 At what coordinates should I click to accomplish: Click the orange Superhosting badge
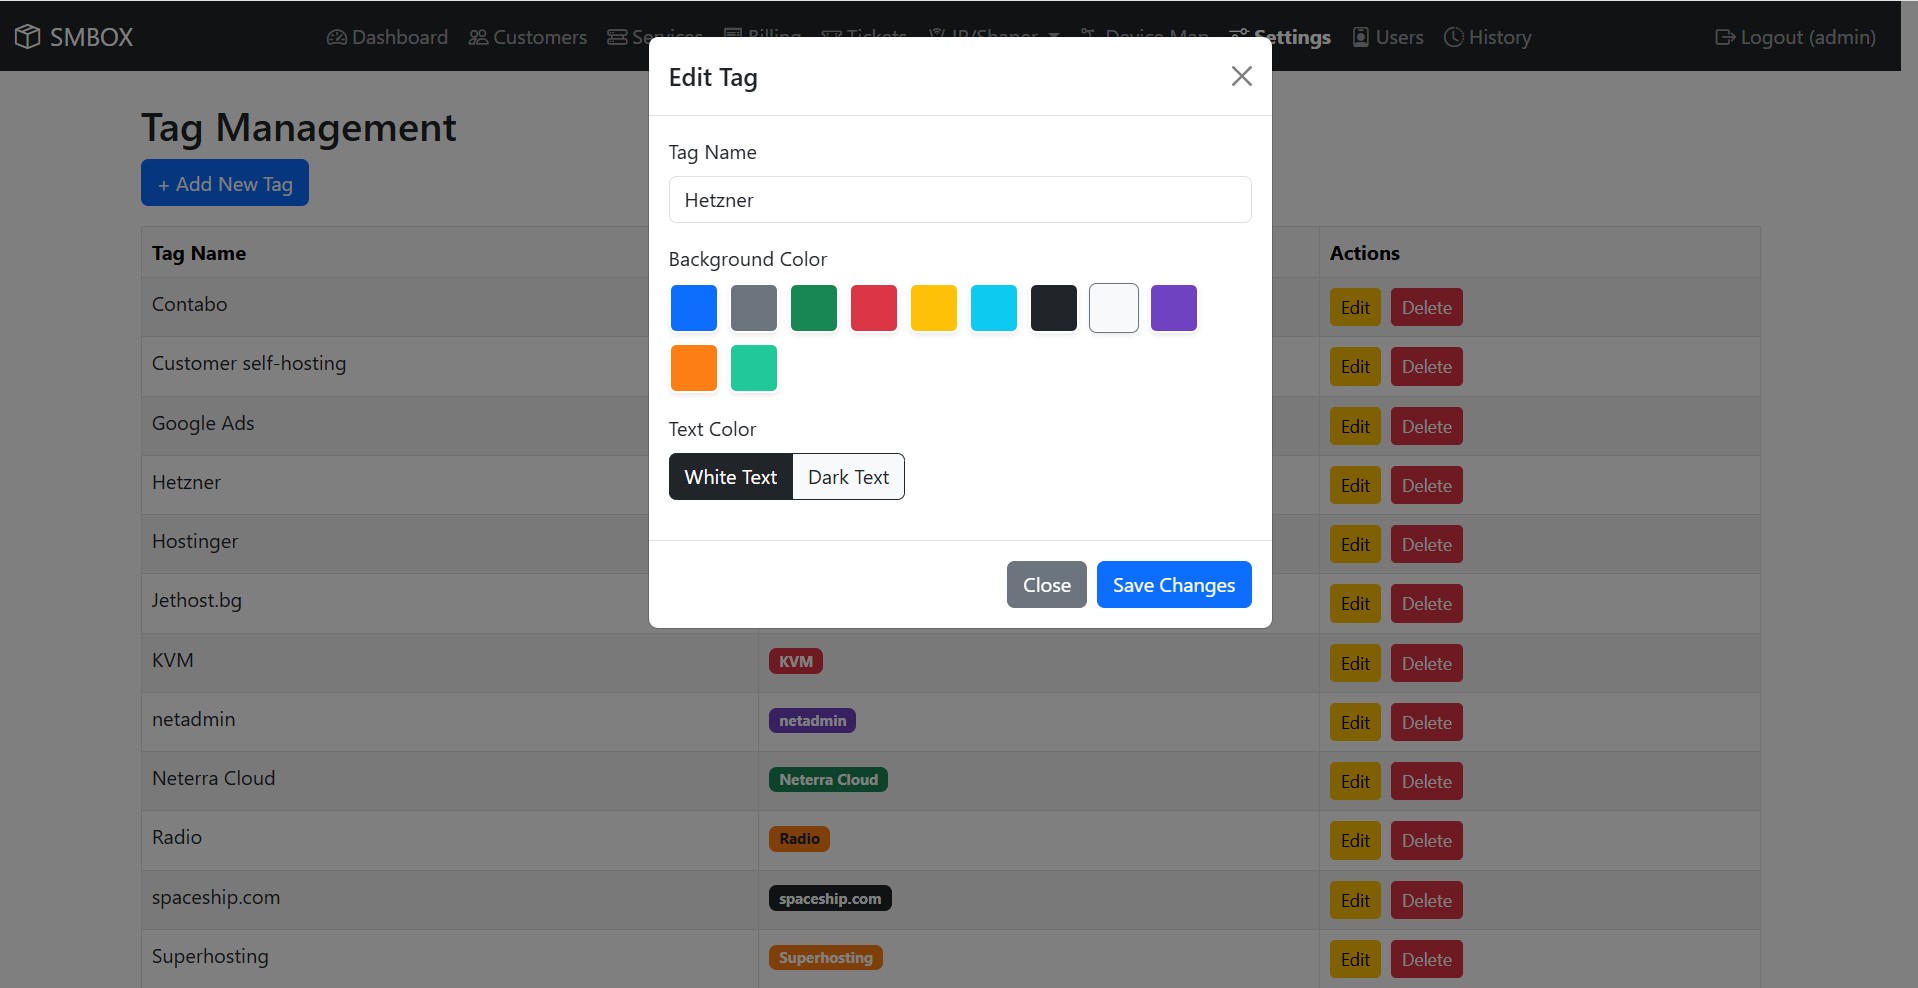coord(826,958)
